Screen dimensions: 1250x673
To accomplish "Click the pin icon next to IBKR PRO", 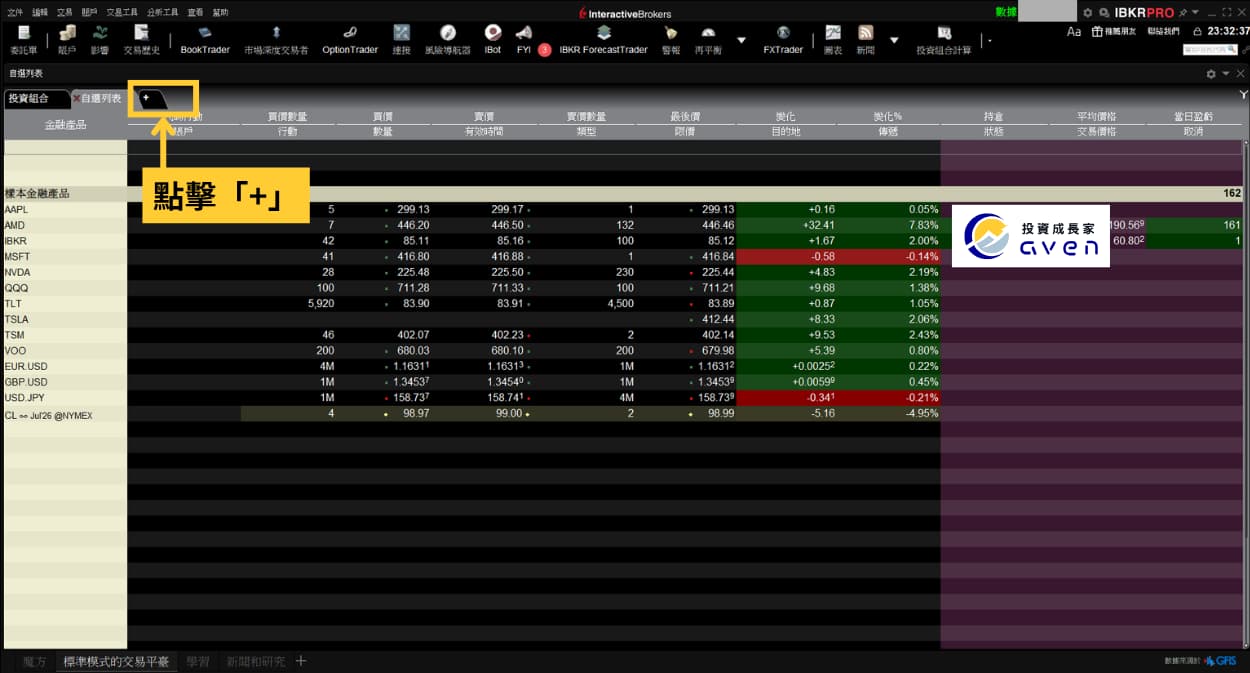I will tap(1182, 13).
